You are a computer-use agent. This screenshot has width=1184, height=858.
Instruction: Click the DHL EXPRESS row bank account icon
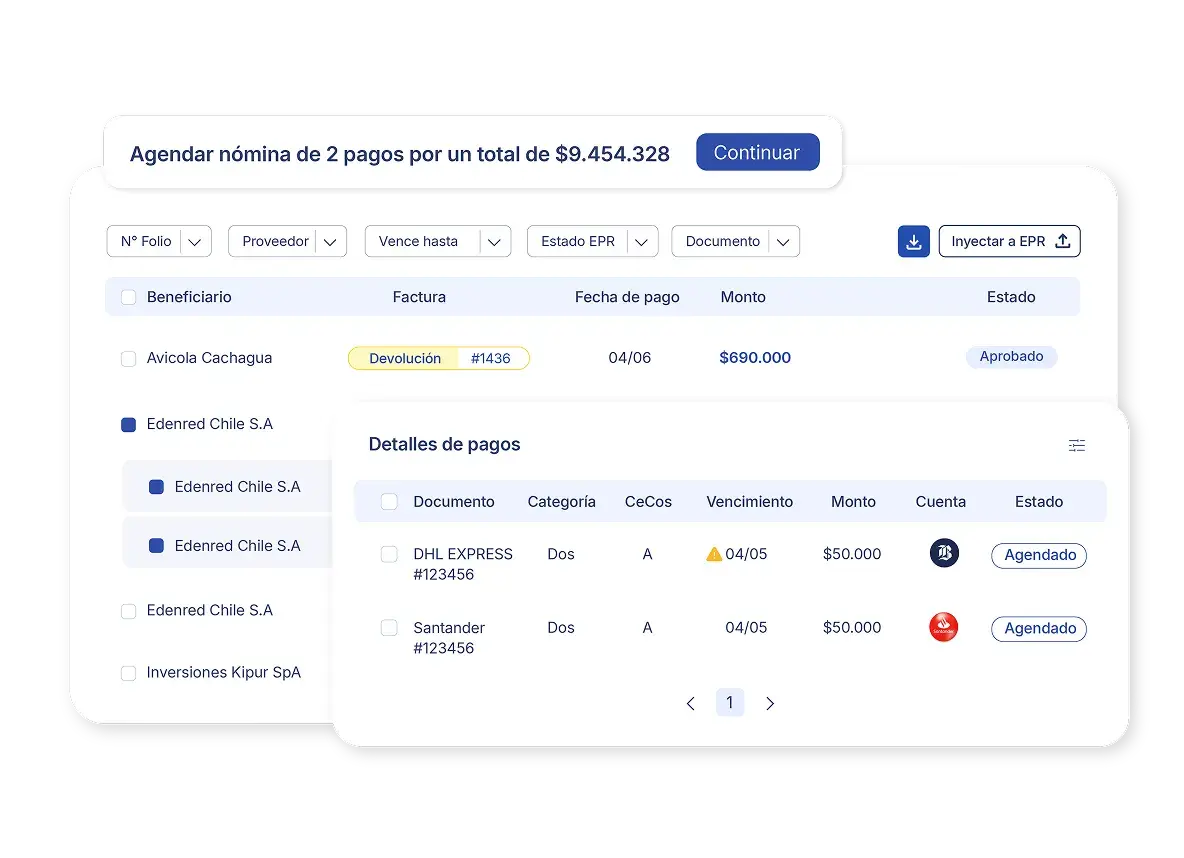tap(944, 553)
